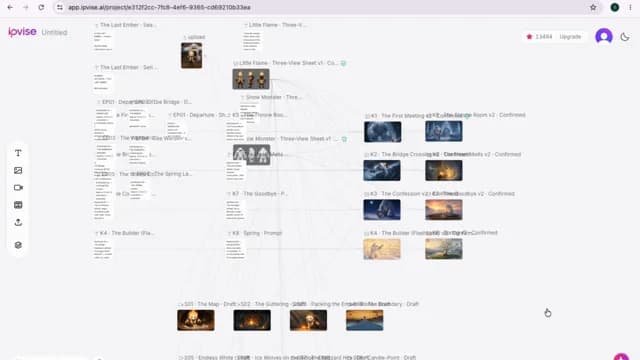Click the browser profile circle icon

coord(615,7)
